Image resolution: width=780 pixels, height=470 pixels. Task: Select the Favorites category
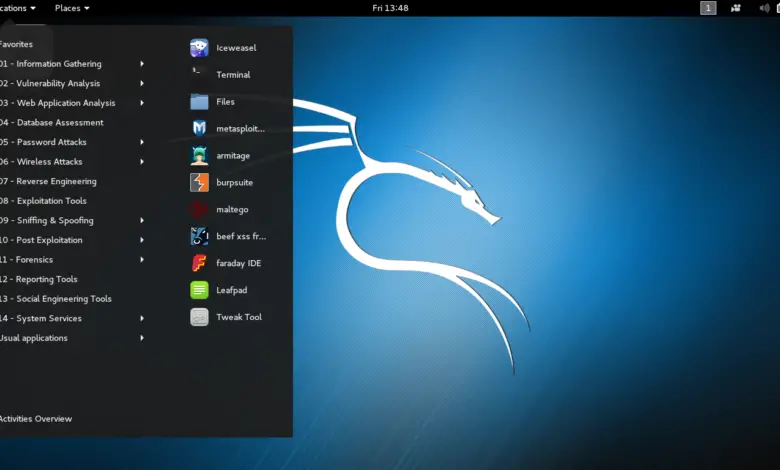pyautogui.click(x=16, y=44)
